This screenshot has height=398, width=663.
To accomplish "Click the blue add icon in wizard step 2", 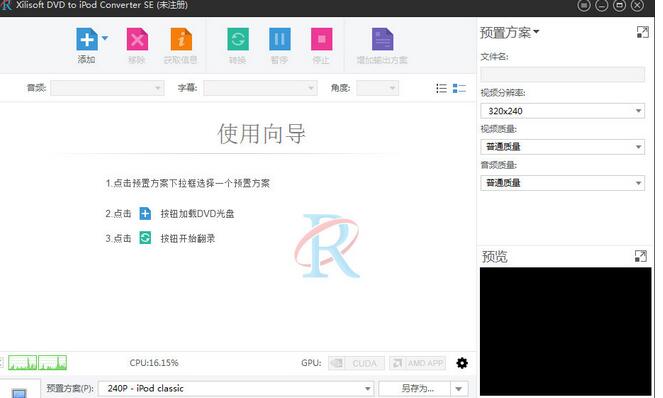I will [145, 214].
